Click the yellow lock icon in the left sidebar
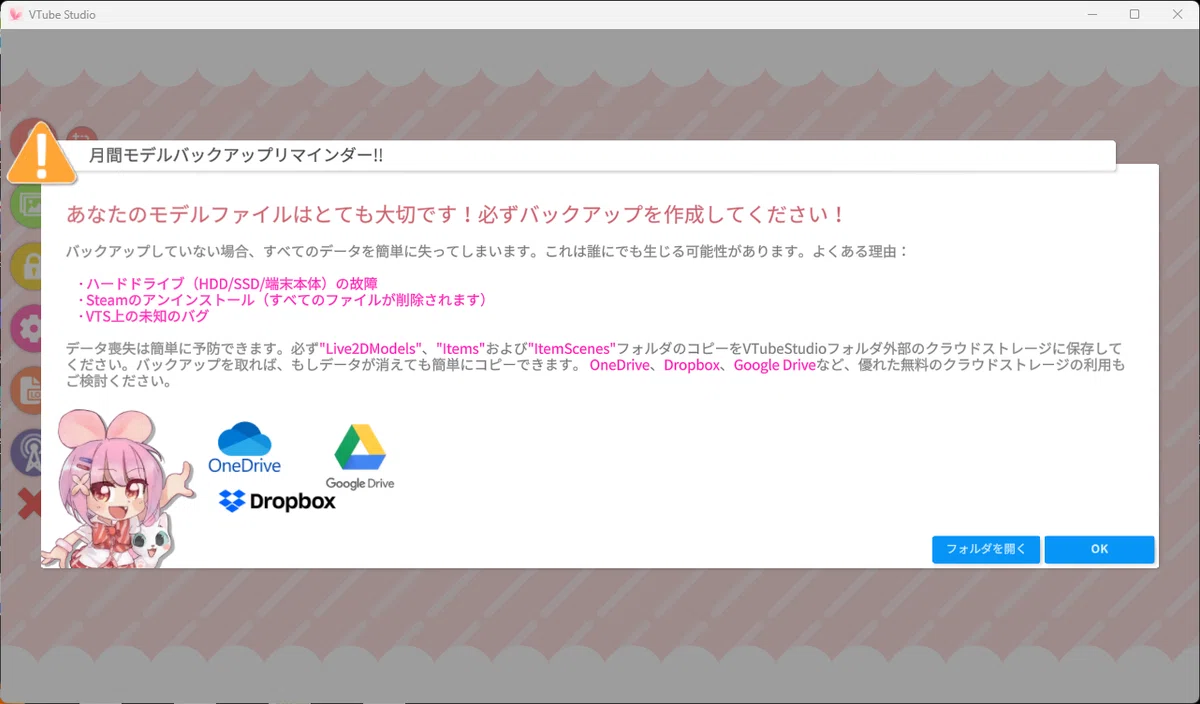The image size is (1200, 704). pyautogui.click(x=26, y=266)
